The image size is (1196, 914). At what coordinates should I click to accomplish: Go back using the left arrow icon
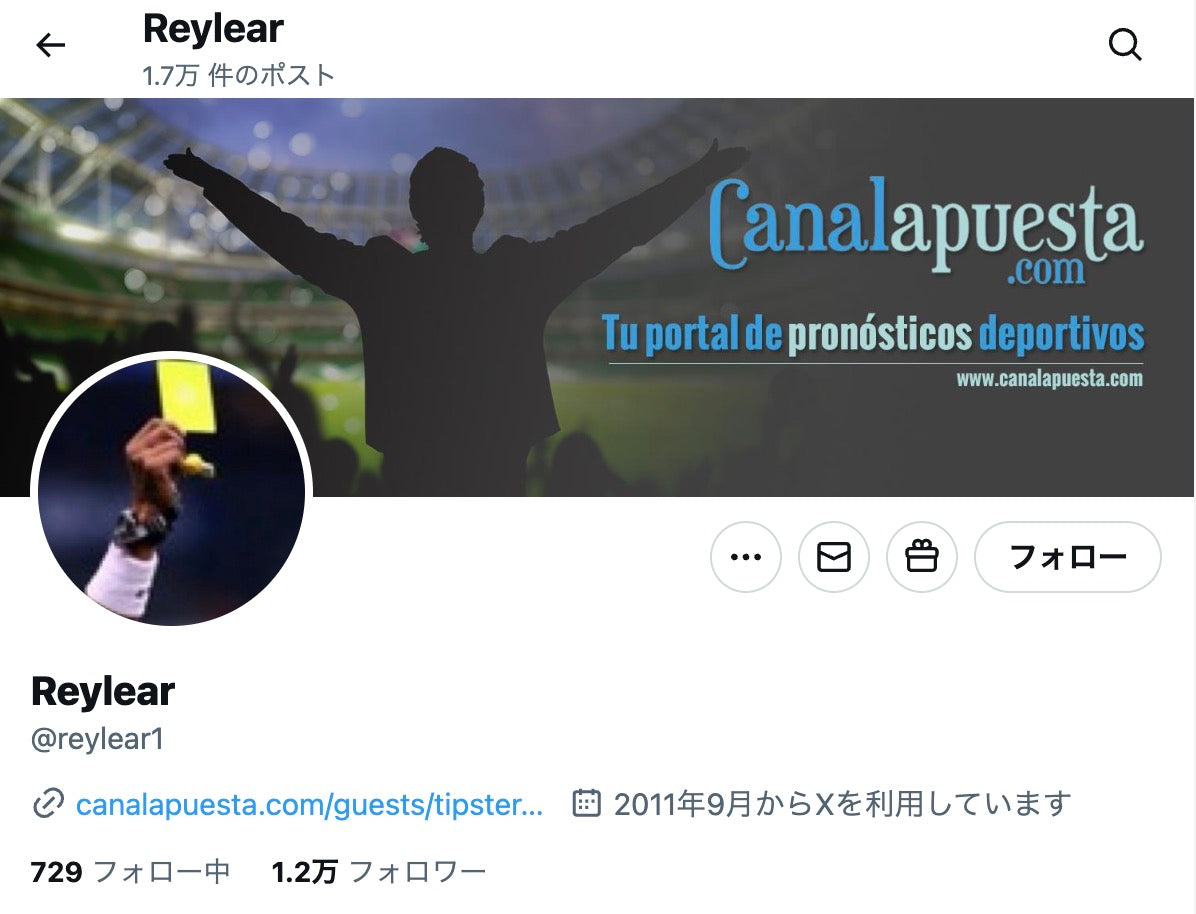click(51, 45)
